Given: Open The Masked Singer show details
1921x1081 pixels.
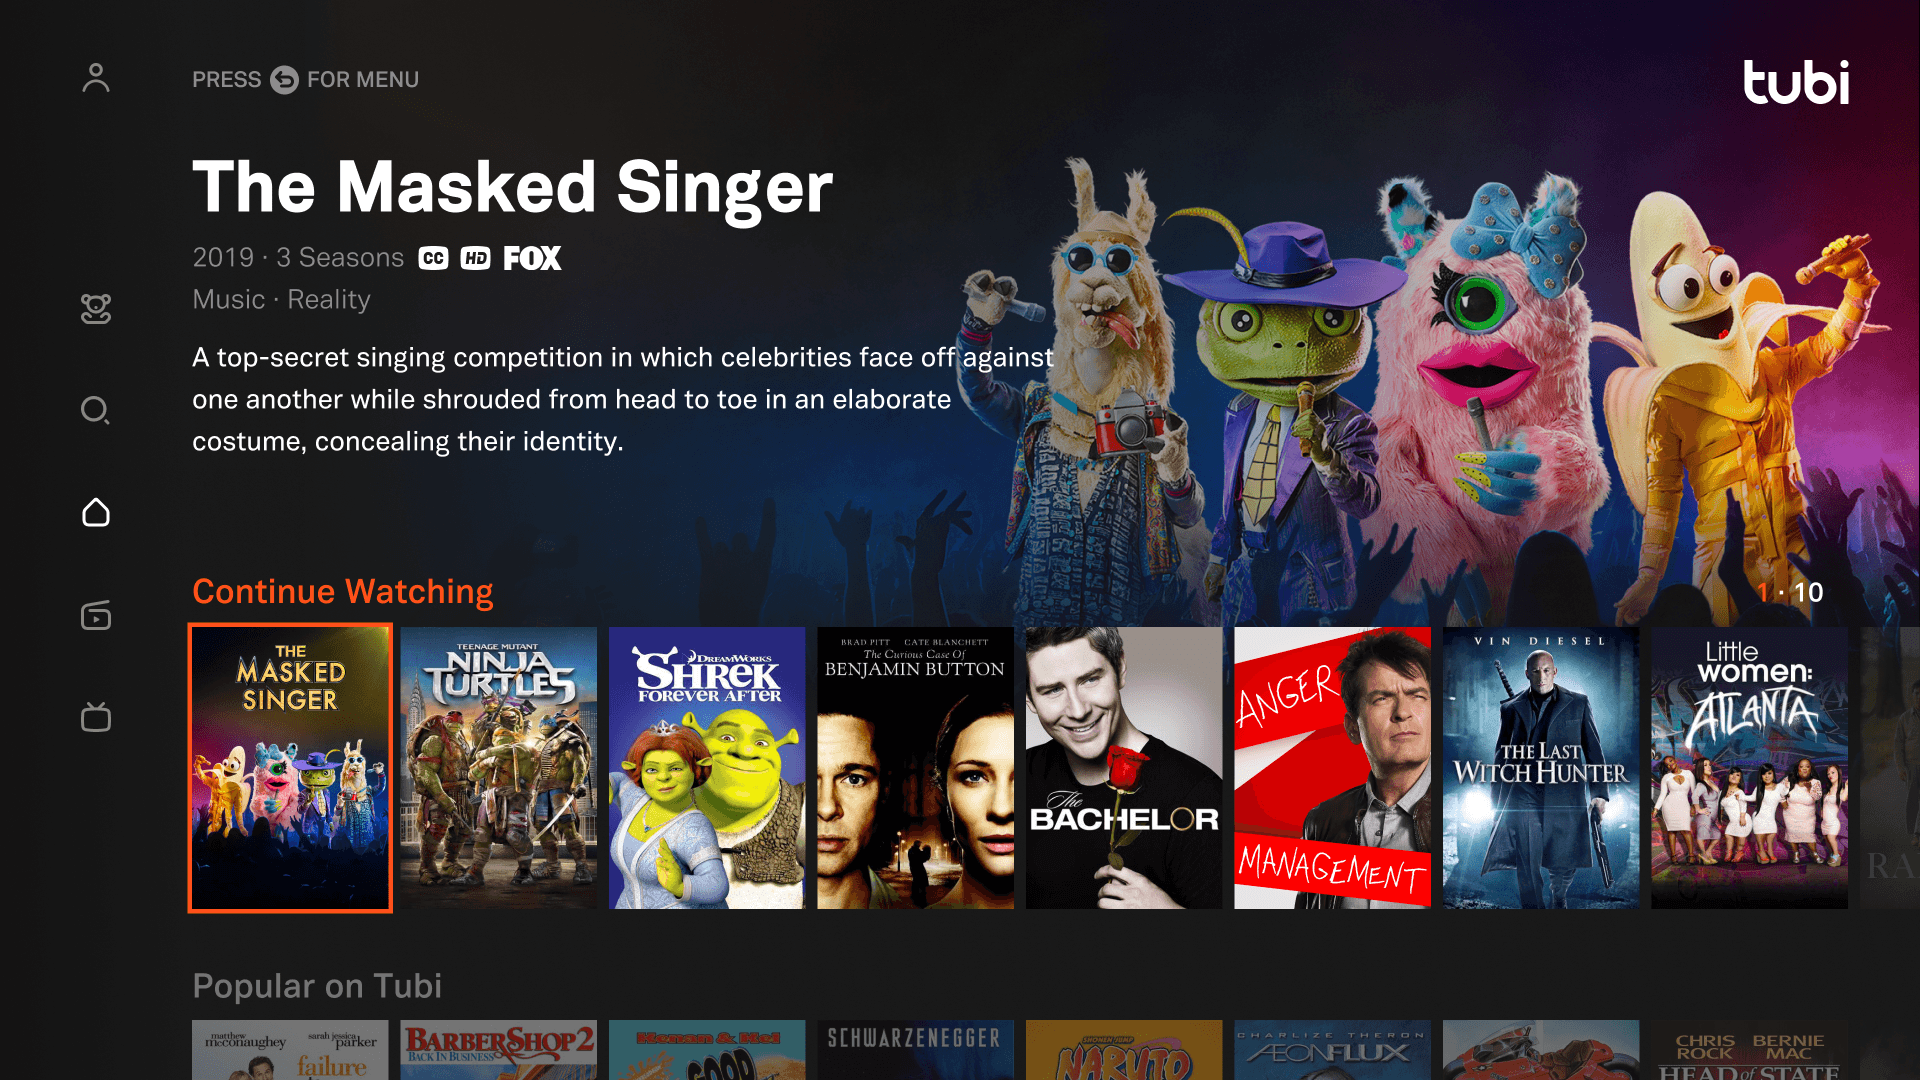Looking at the screenshot, I should click(x=290, y=768).
